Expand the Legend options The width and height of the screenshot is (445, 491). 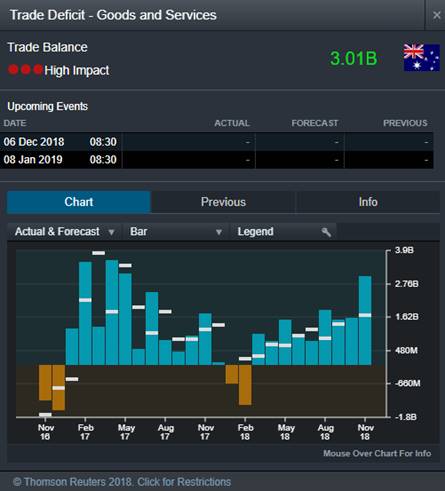click(x=283, y=232)
